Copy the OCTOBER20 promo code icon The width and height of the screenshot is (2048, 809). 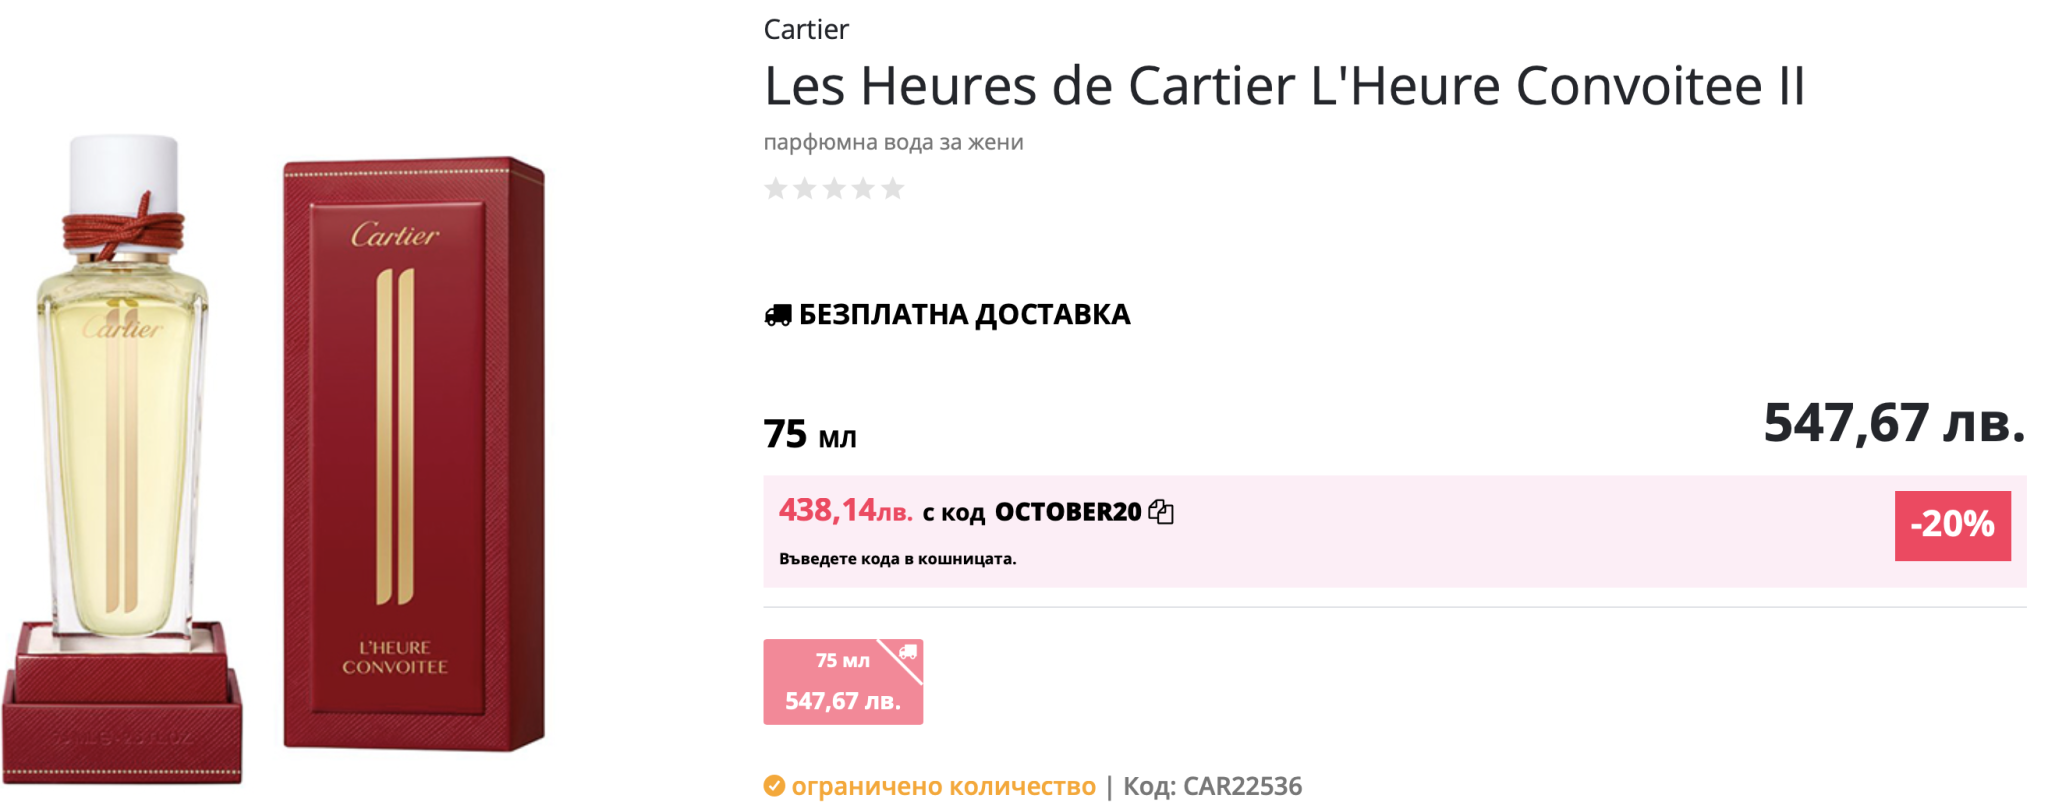click(1161, 512)
